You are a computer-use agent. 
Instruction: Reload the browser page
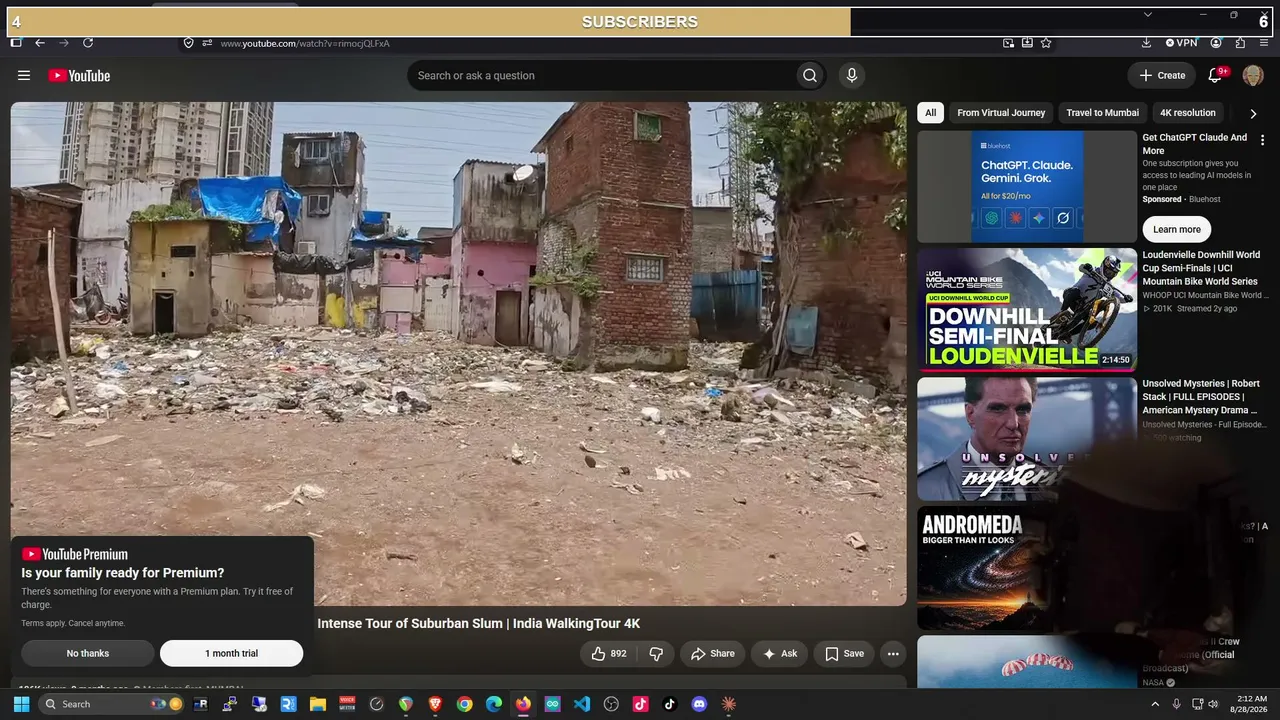(x=88, y=43)
